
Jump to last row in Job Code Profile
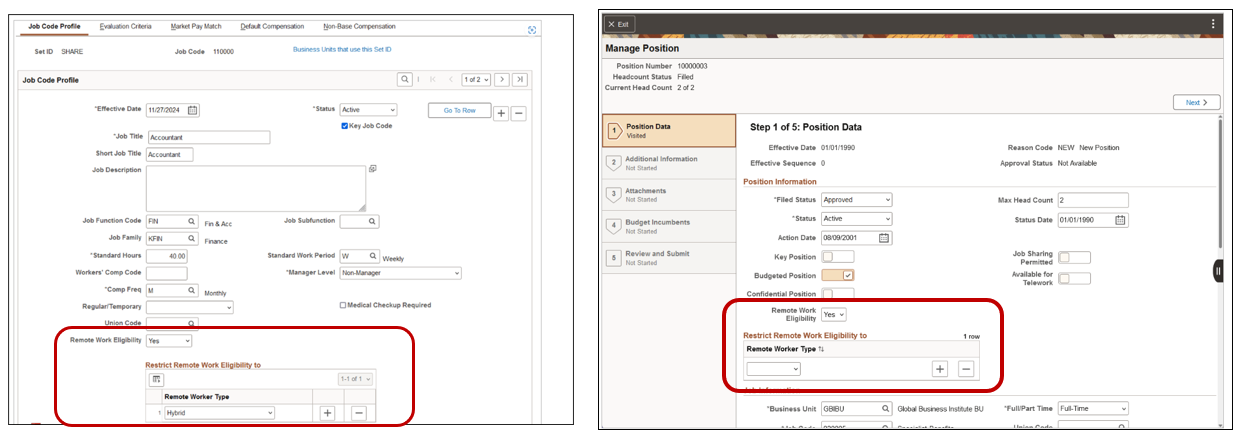pos(520,79)
